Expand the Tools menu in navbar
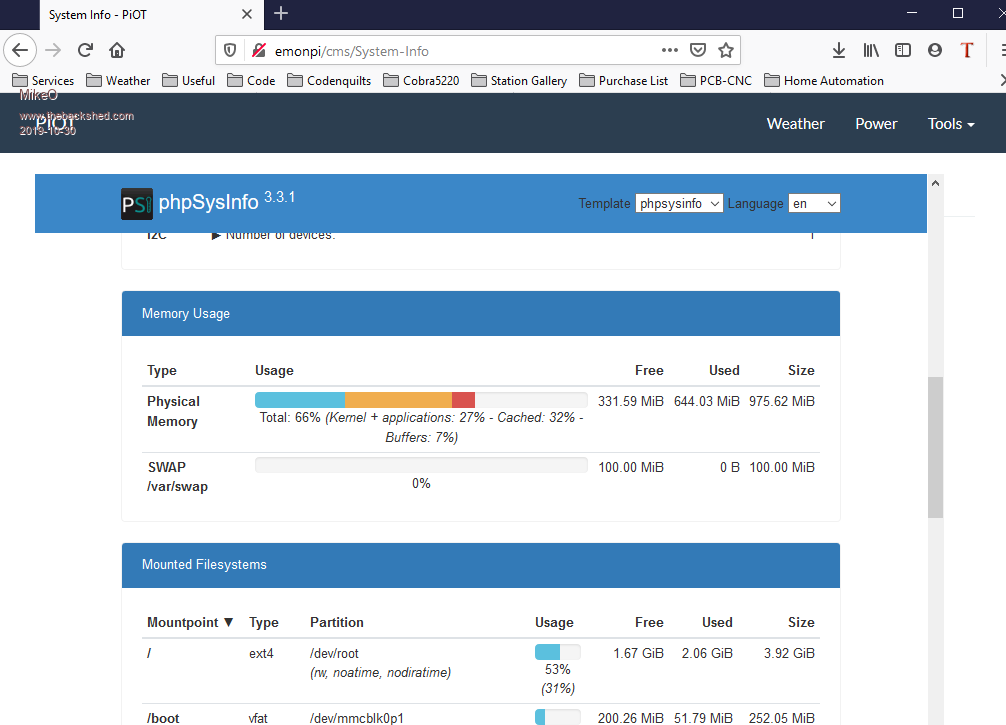This screenshot has height=725, width=1006. click(x=950, y=124)
